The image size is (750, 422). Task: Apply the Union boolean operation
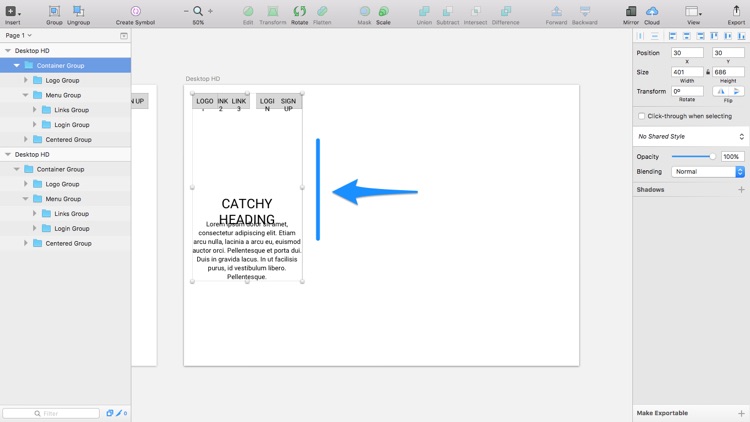(x=424, y=11)
